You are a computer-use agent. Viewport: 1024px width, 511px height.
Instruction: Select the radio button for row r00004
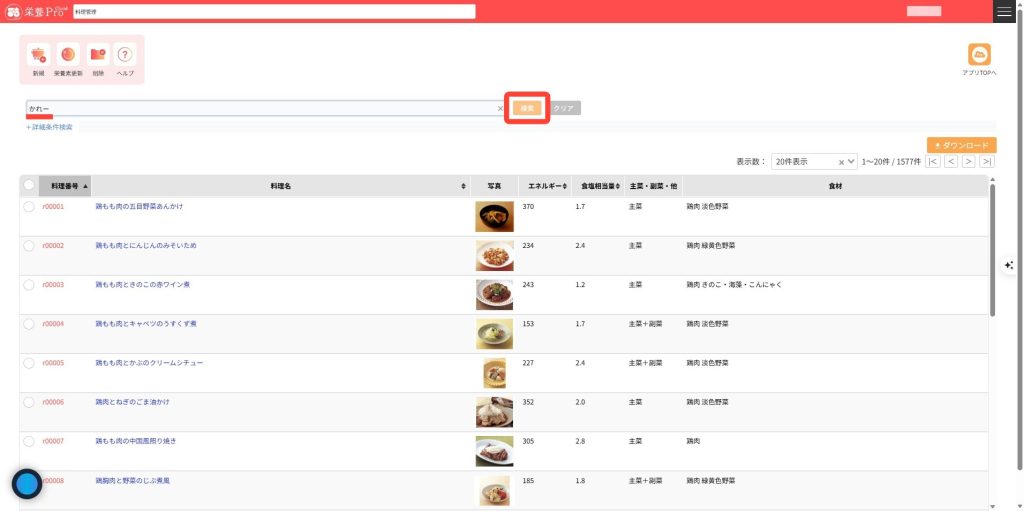(x=29, y=324)
